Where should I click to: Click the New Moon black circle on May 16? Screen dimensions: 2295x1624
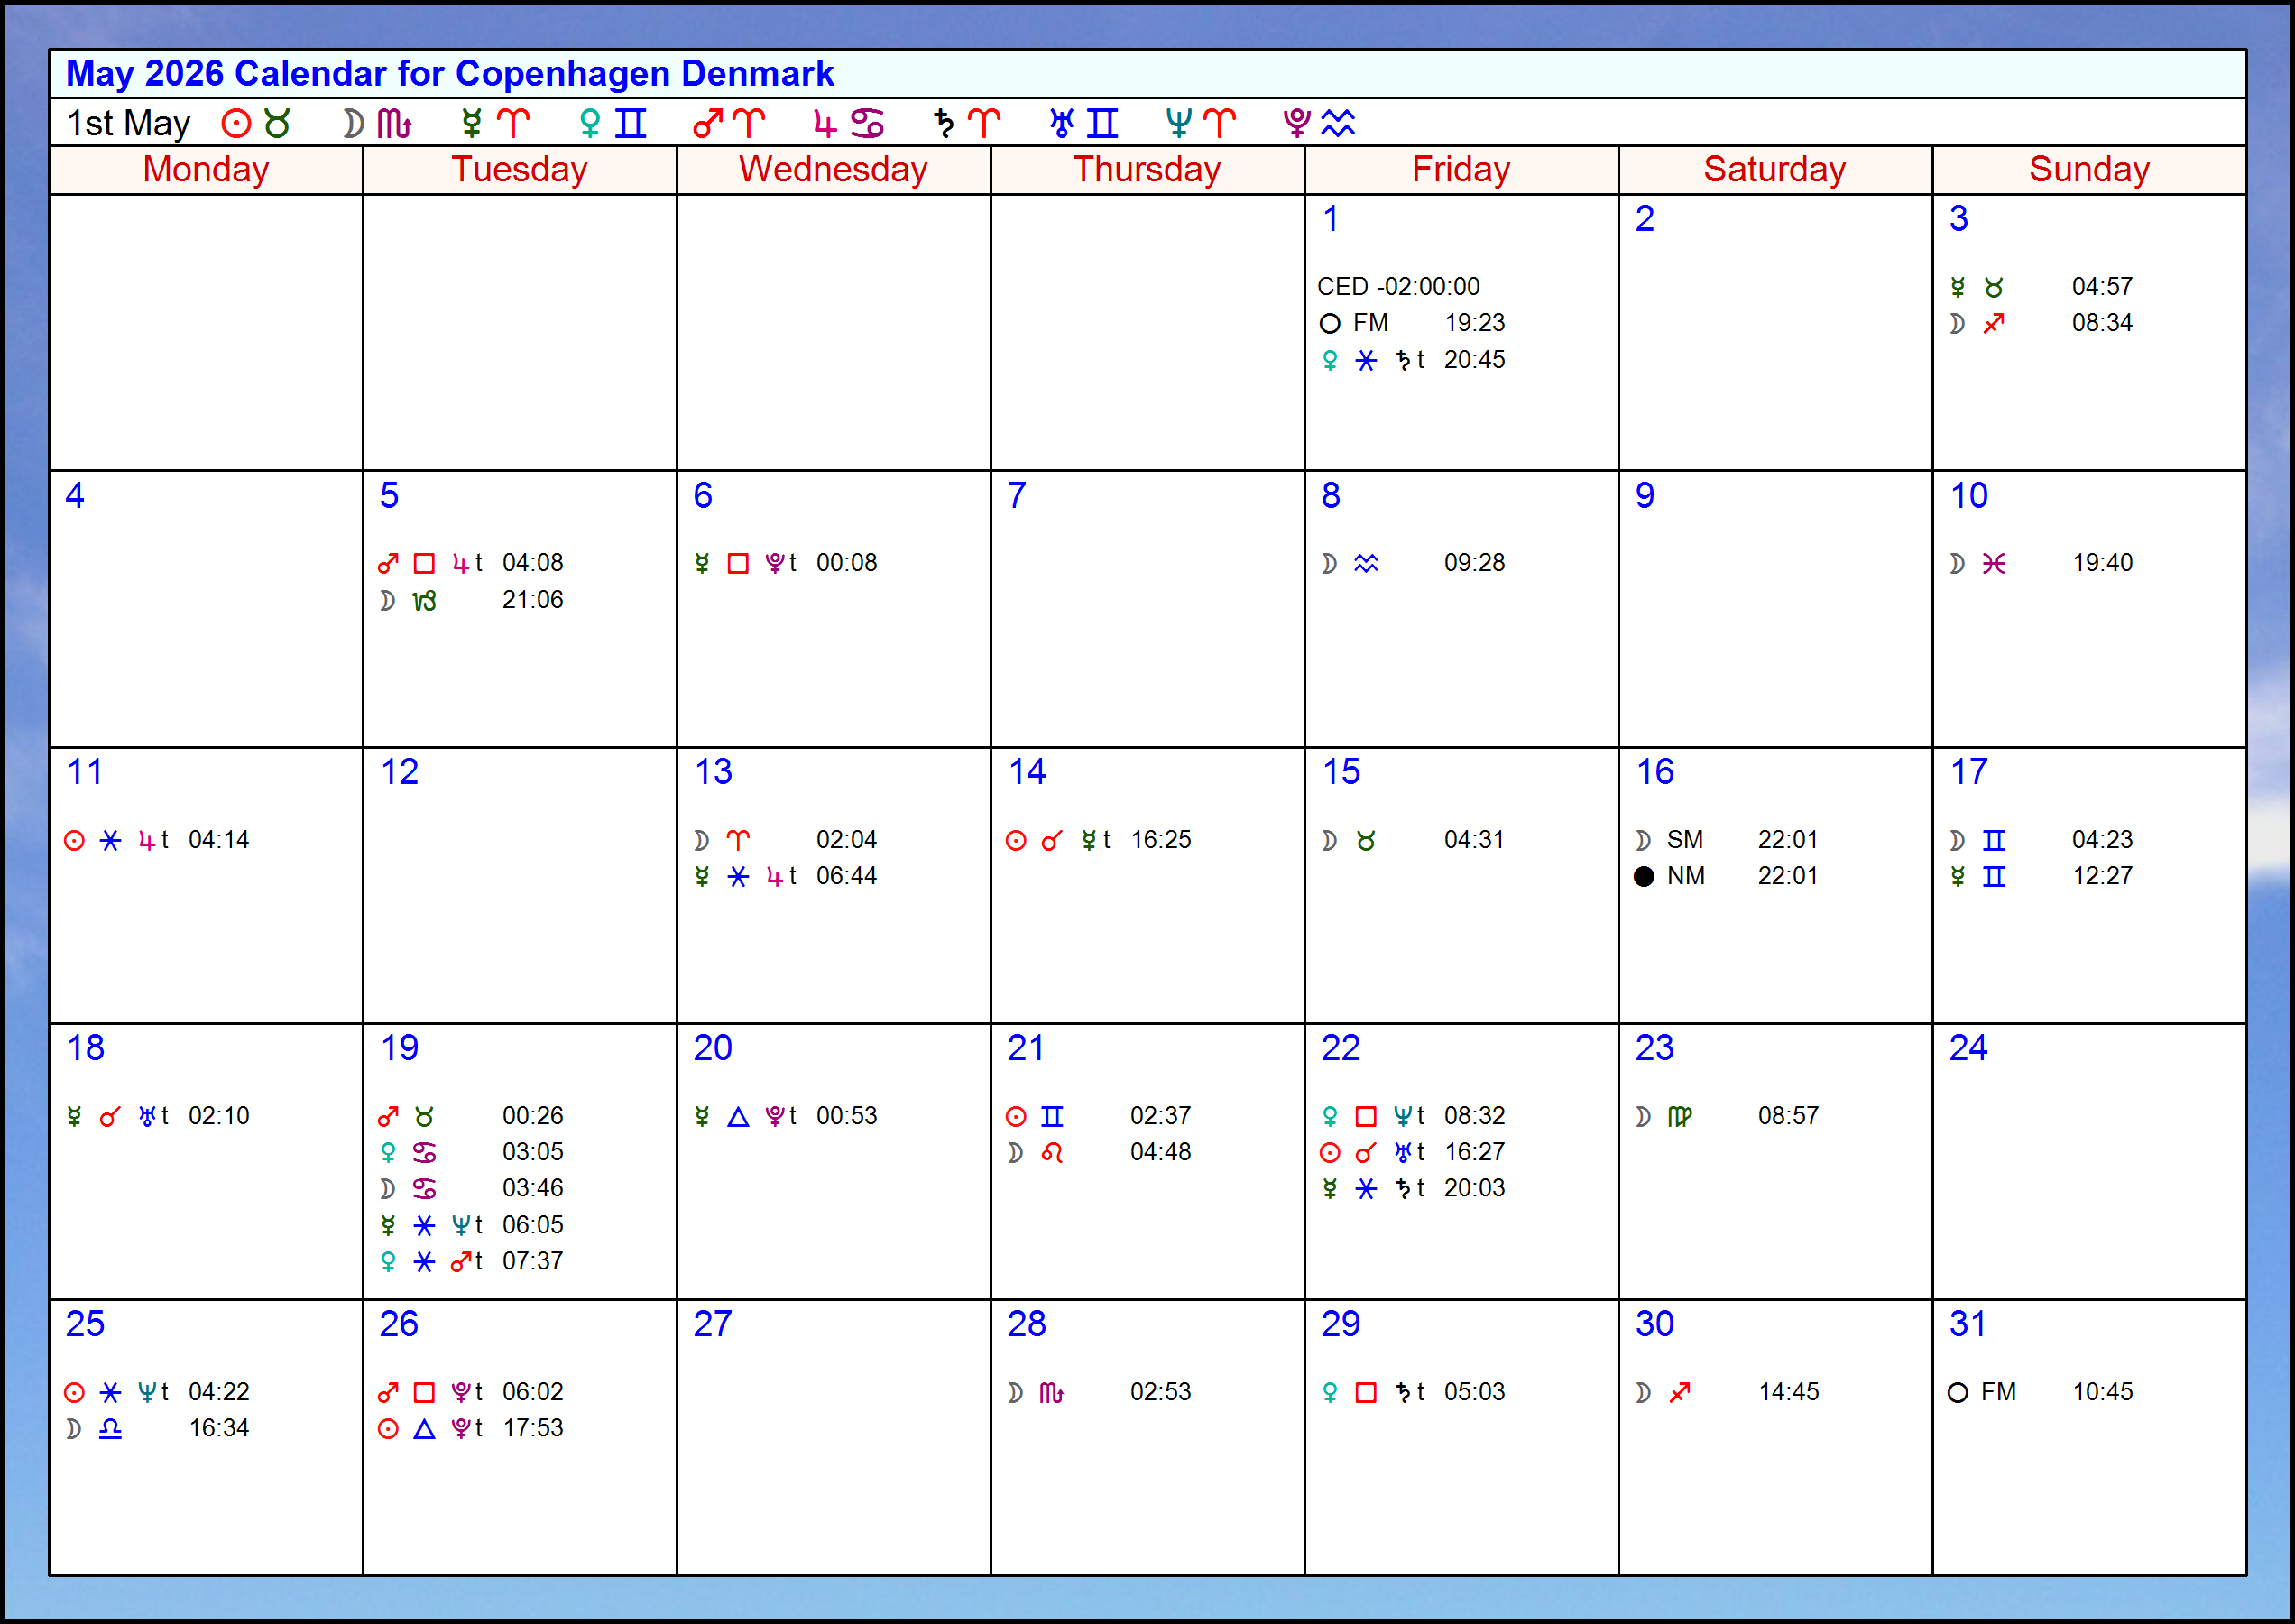pos(1643,877)
